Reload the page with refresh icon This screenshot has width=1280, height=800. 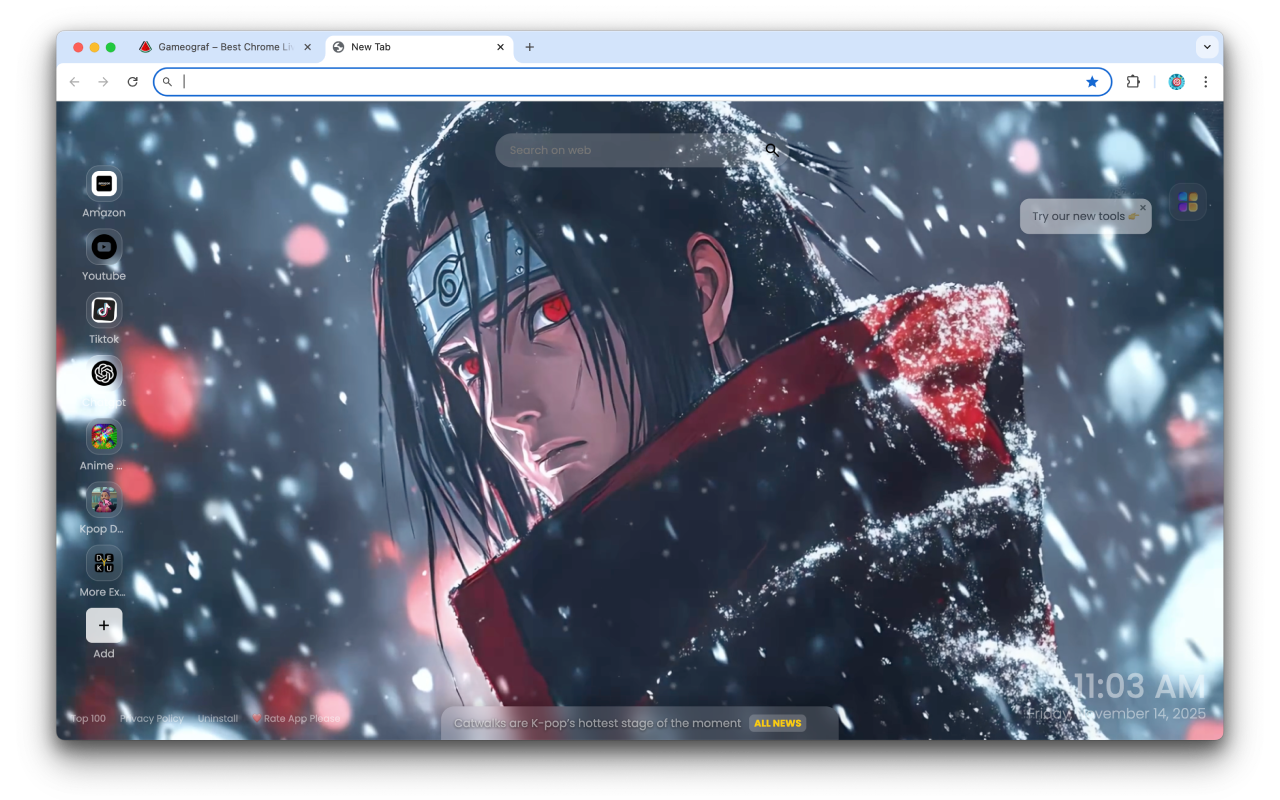[132, 82]
